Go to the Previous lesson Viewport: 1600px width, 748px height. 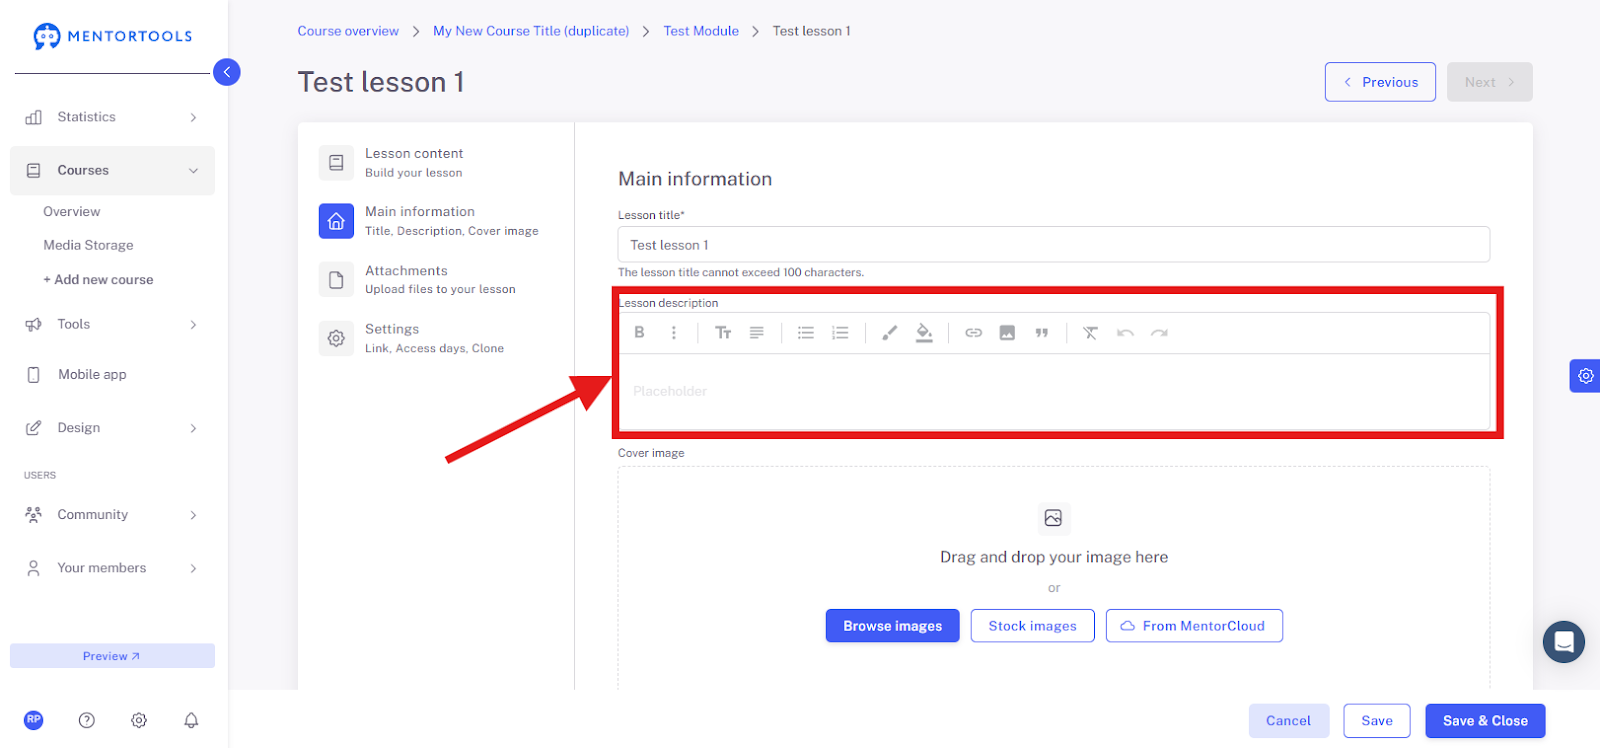(x=1380, y=82)
